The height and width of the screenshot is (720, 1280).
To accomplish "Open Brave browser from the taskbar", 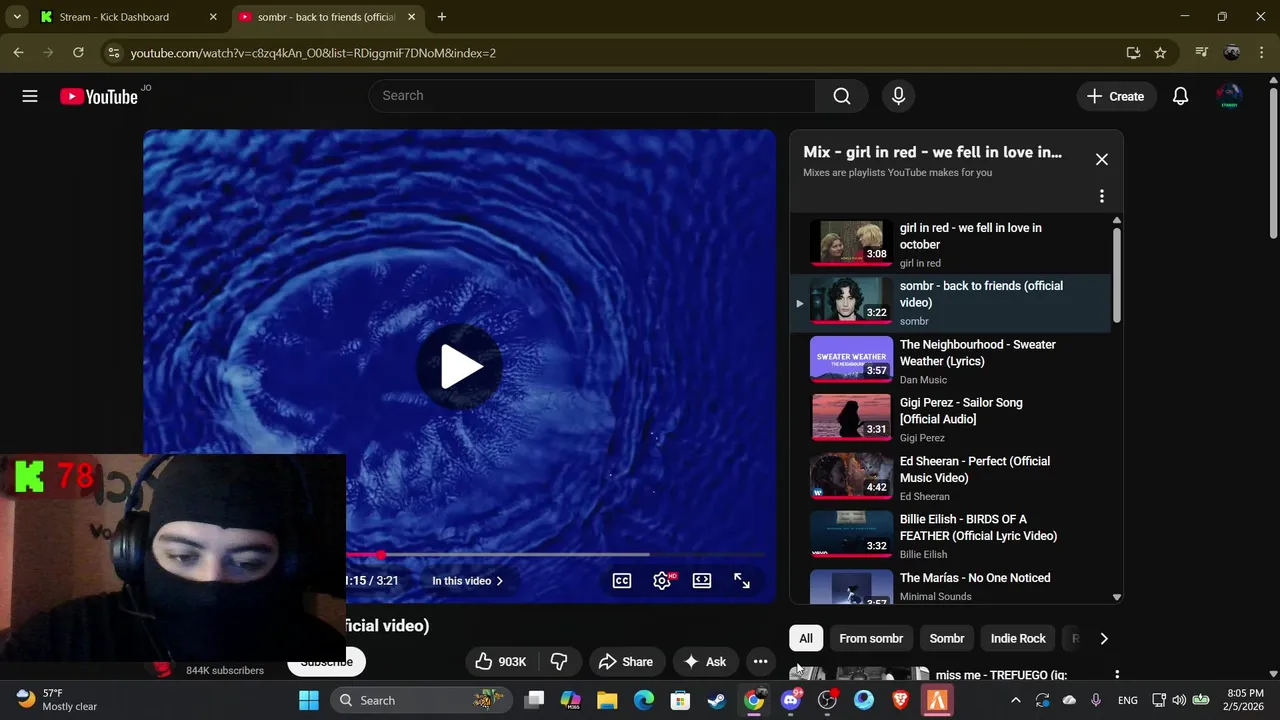I will 900,701.
